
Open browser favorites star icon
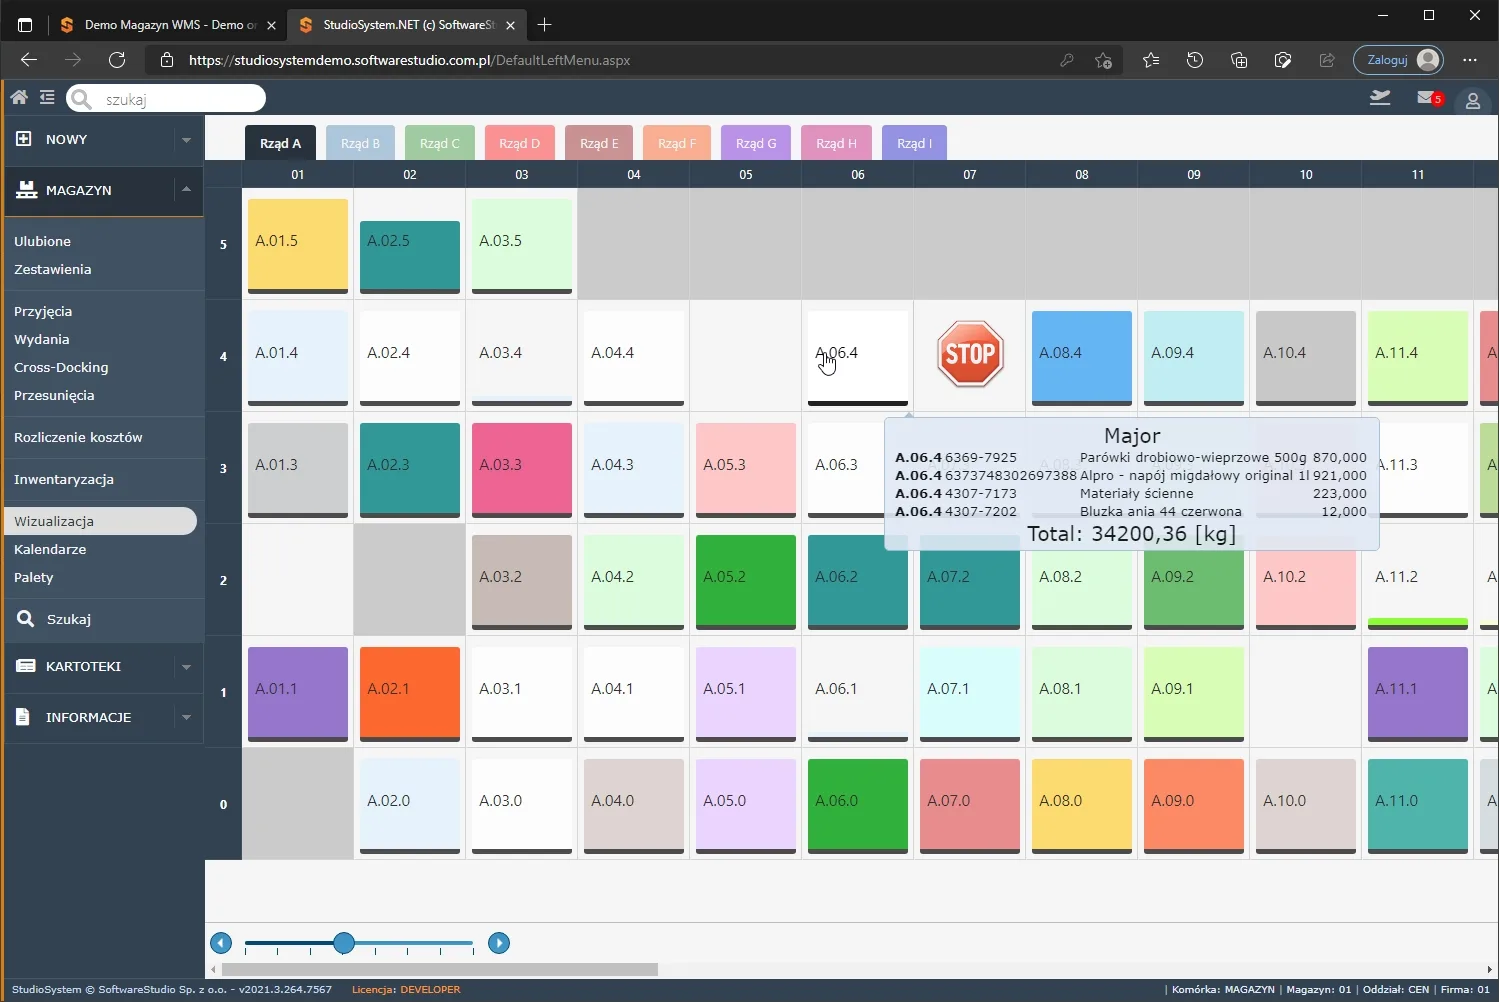[1151, 60]
